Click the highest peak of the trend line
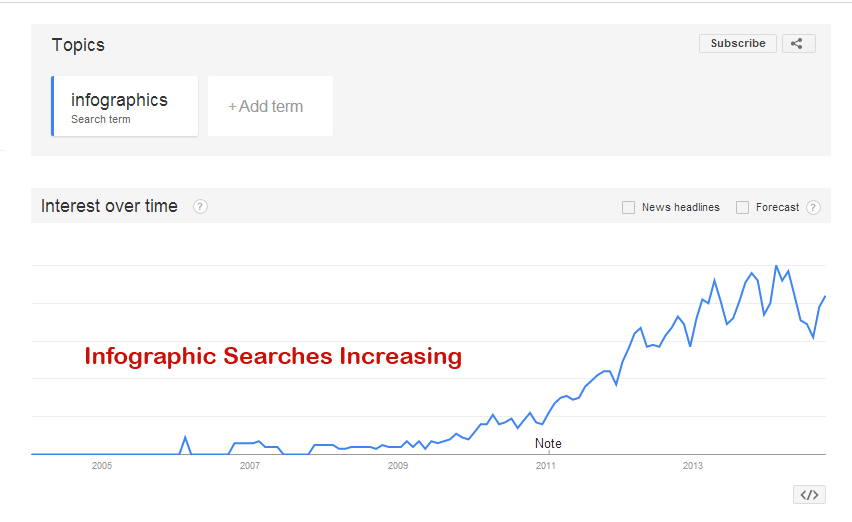Image resolution: width=852 pixels, height=522 pixels. point(776,266)
